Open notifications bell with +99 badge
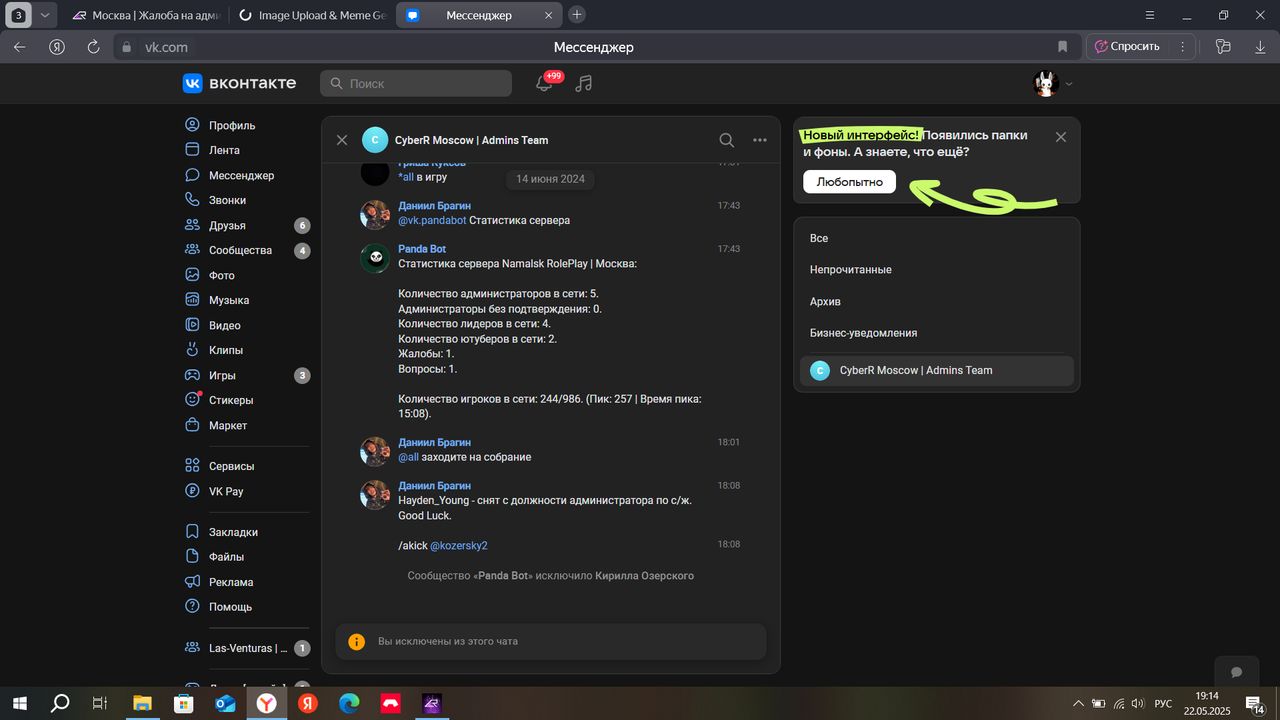The width and height of the screenshot is (1280, 720). tap(545, 83)
